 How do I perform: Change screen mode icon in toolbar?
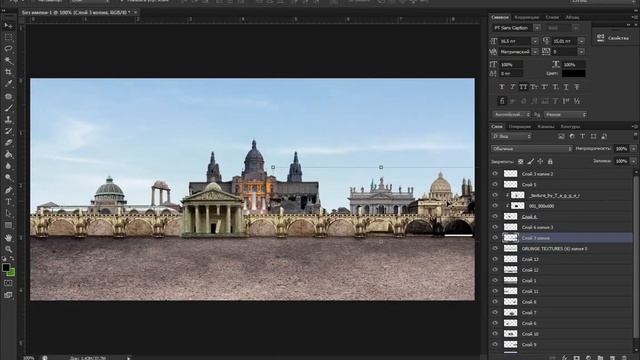(8, 295)
